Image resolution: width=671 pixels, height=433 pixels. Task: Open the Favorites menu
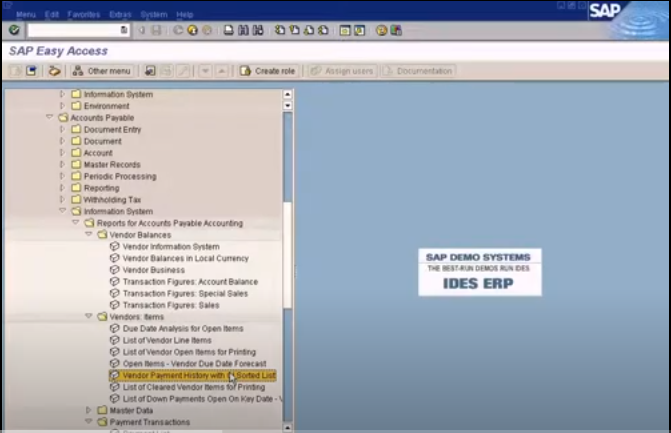(83, 15)
